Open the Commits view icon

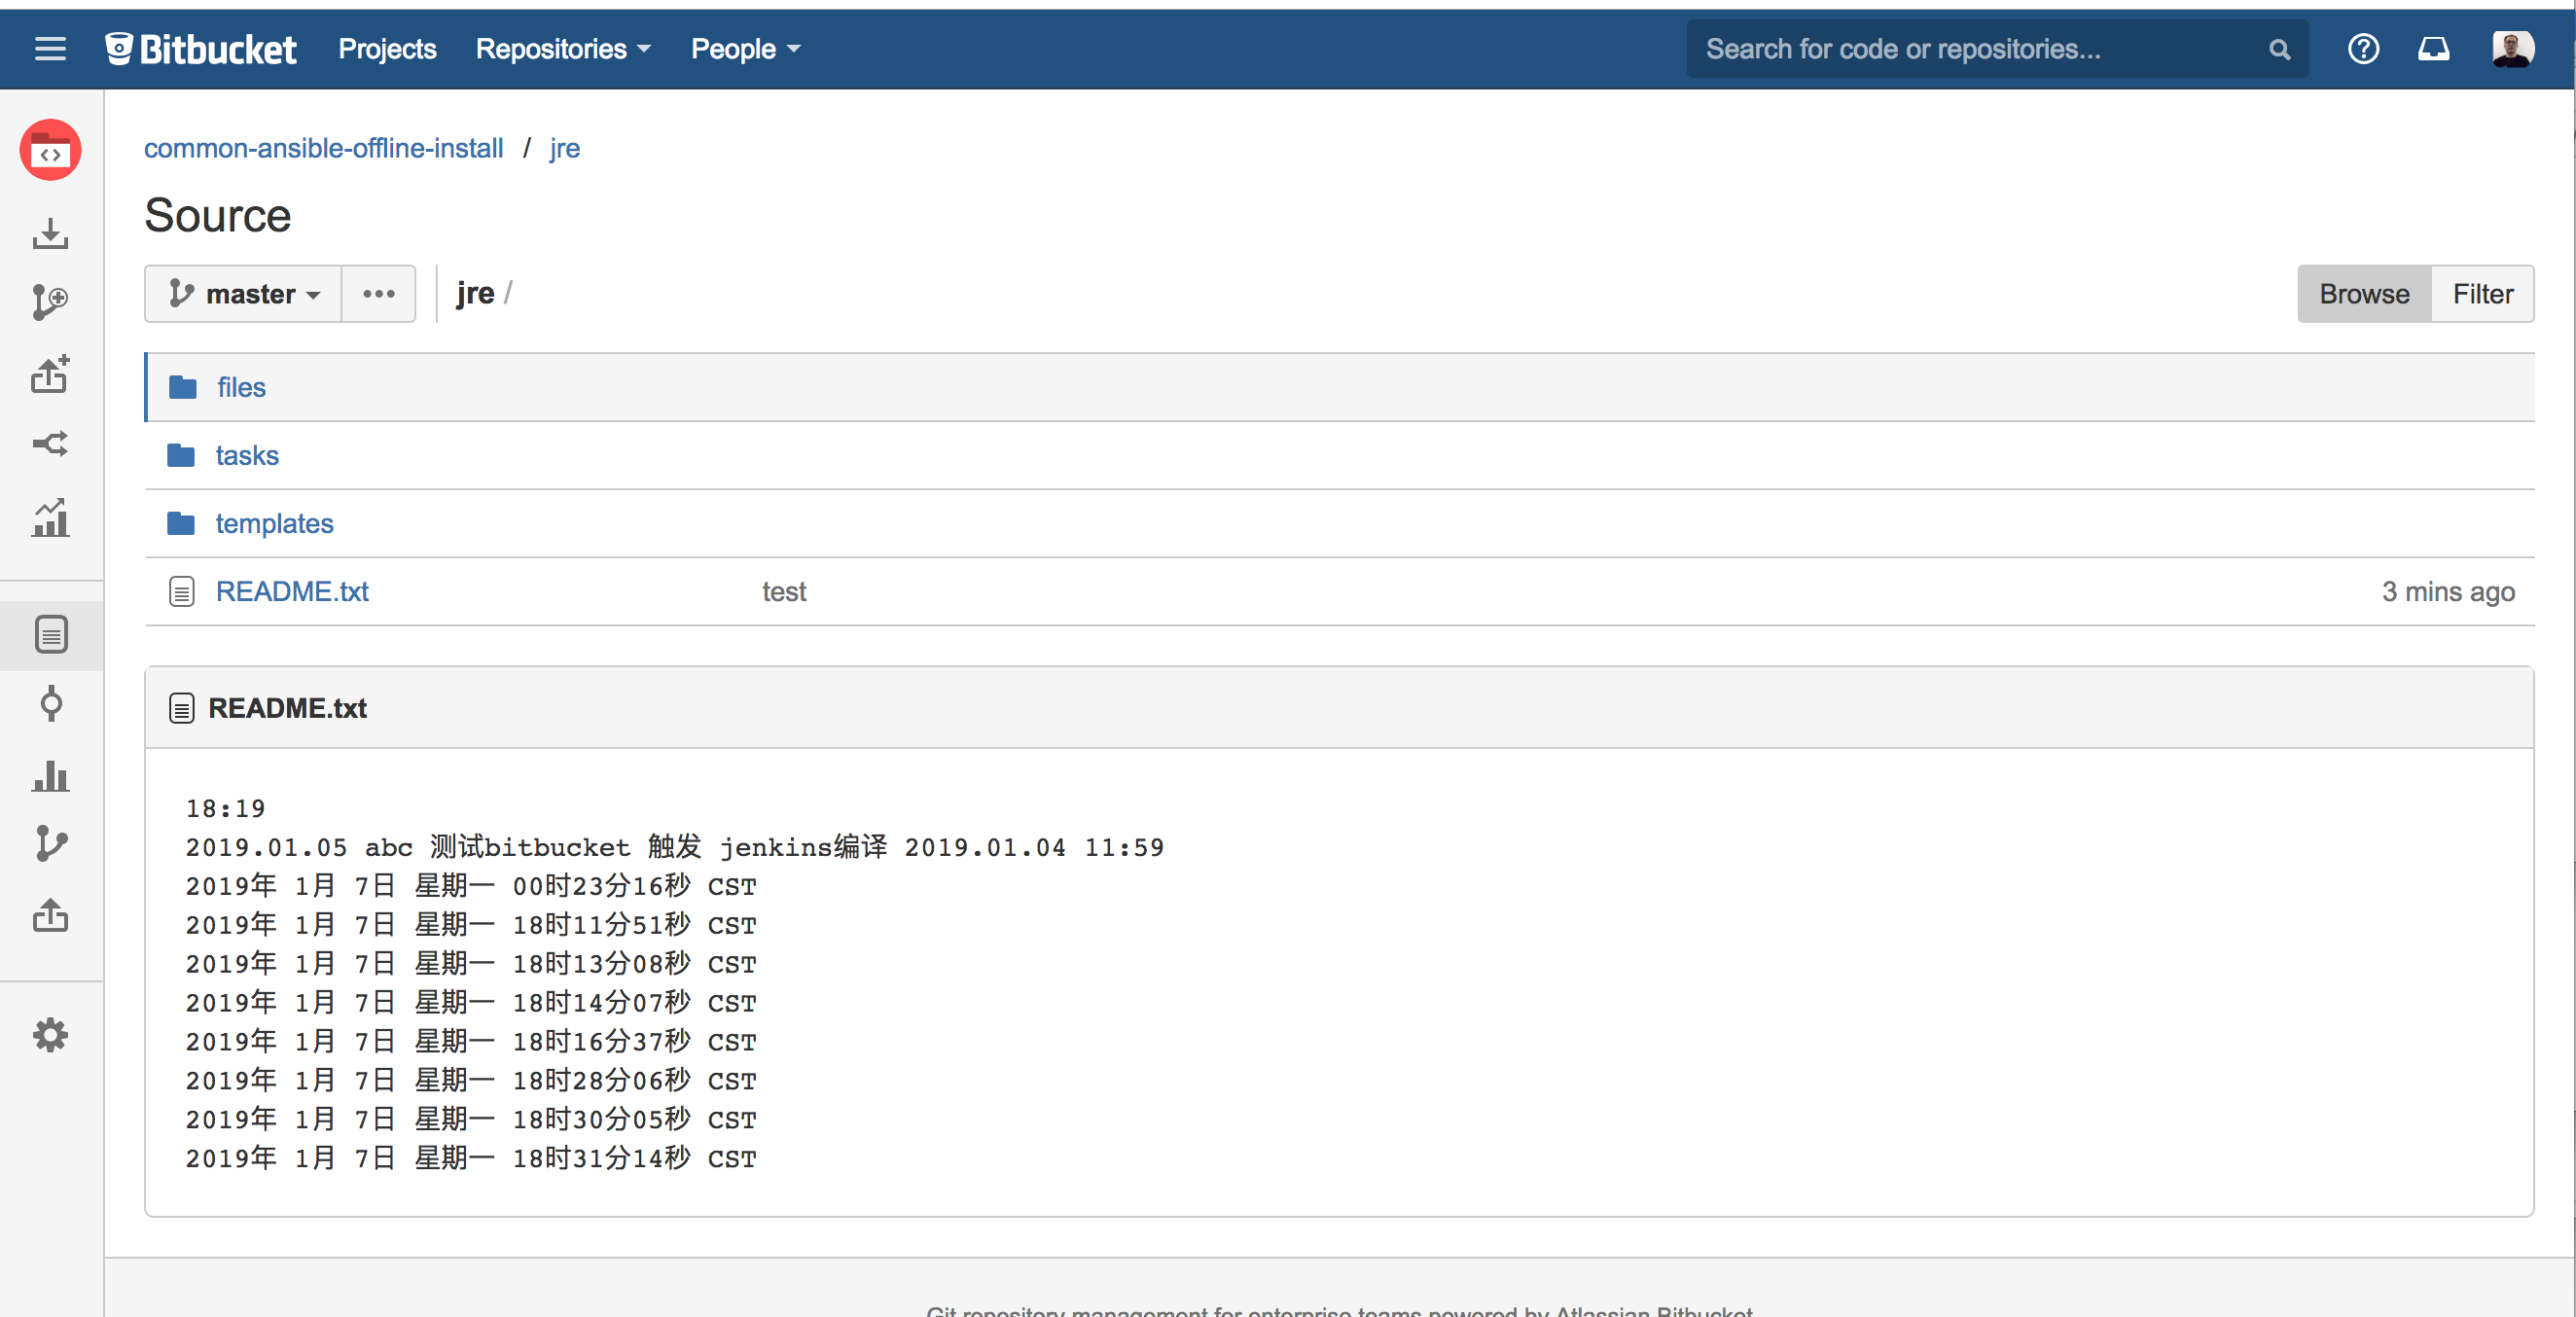click(50, 704)
